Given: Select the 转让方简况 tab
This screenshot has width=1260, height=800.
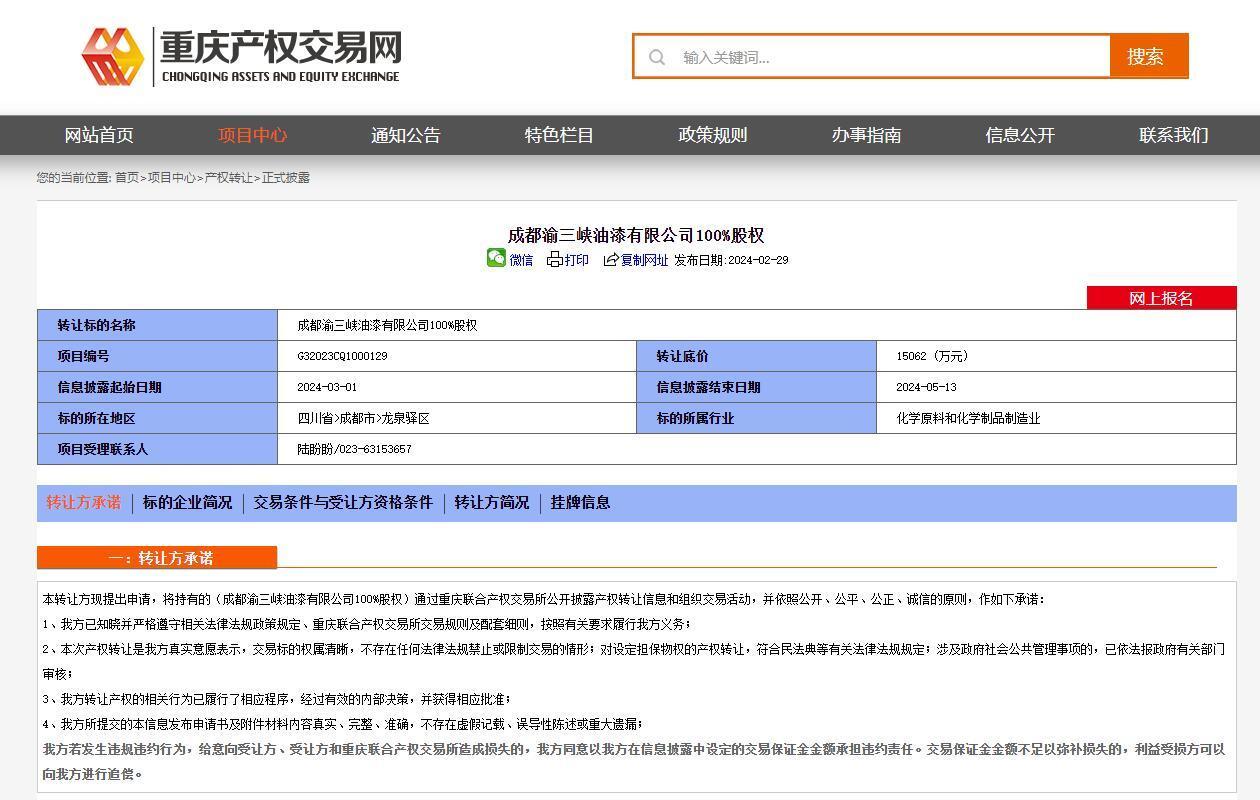Looking at the screenshot, I should pos(489,503).
